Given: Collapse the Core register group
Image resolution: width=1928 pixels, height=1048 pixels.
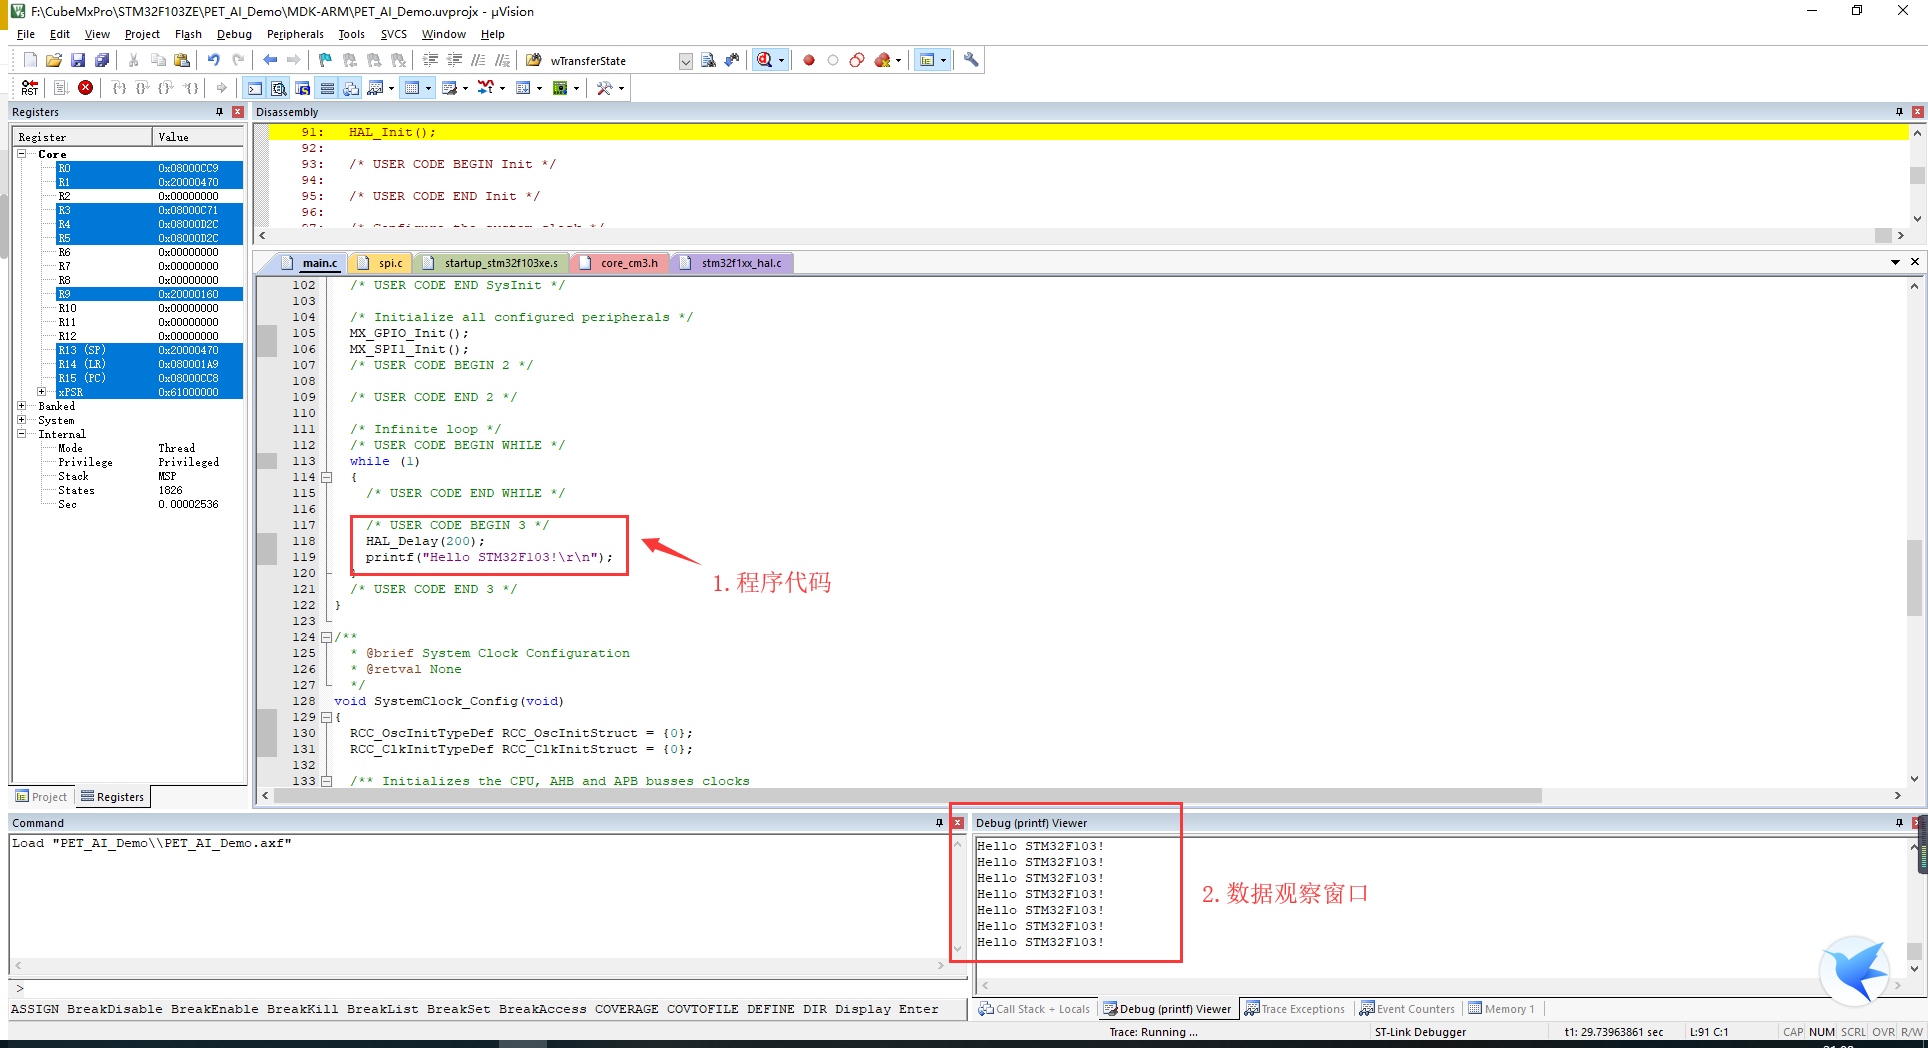Looking at the screenshot, I should (x=22, y=154).
